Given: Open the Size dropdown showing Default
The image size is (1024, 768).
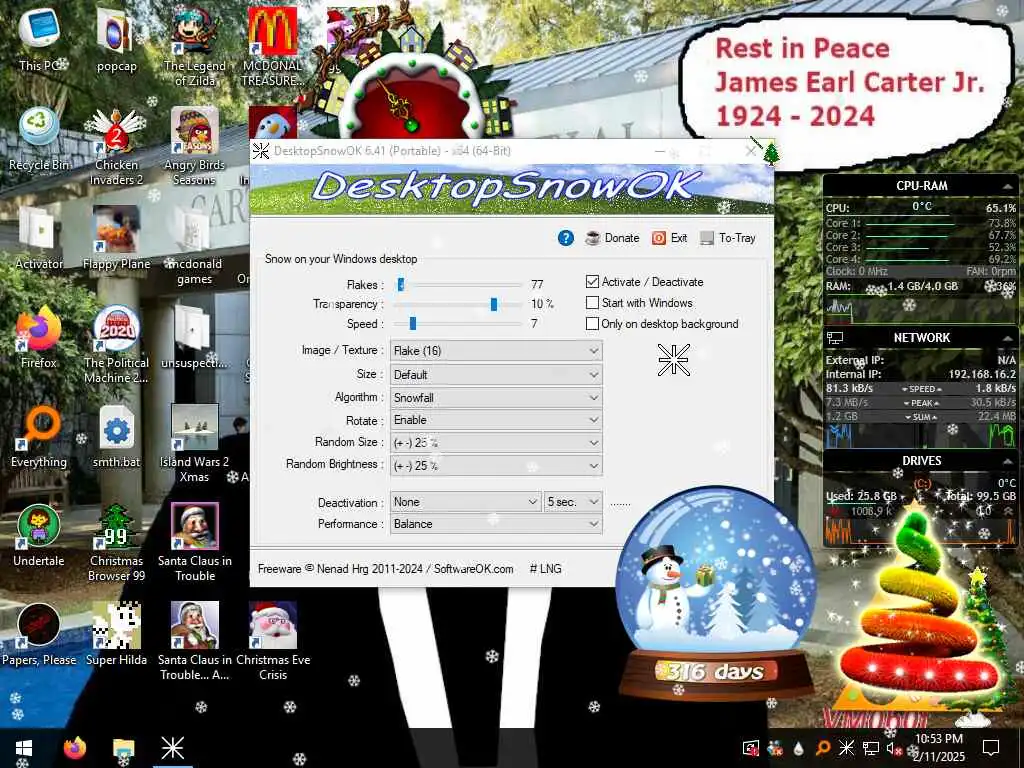Looking at the screenshot, I should click(x=496, y=375).
